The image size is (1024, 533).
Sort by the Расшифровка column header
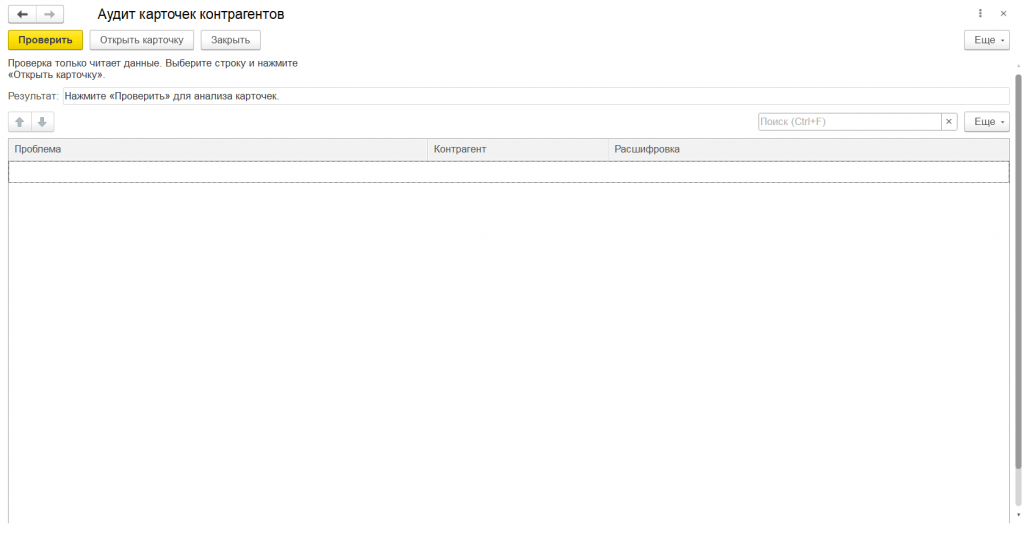tap(808, 149)
